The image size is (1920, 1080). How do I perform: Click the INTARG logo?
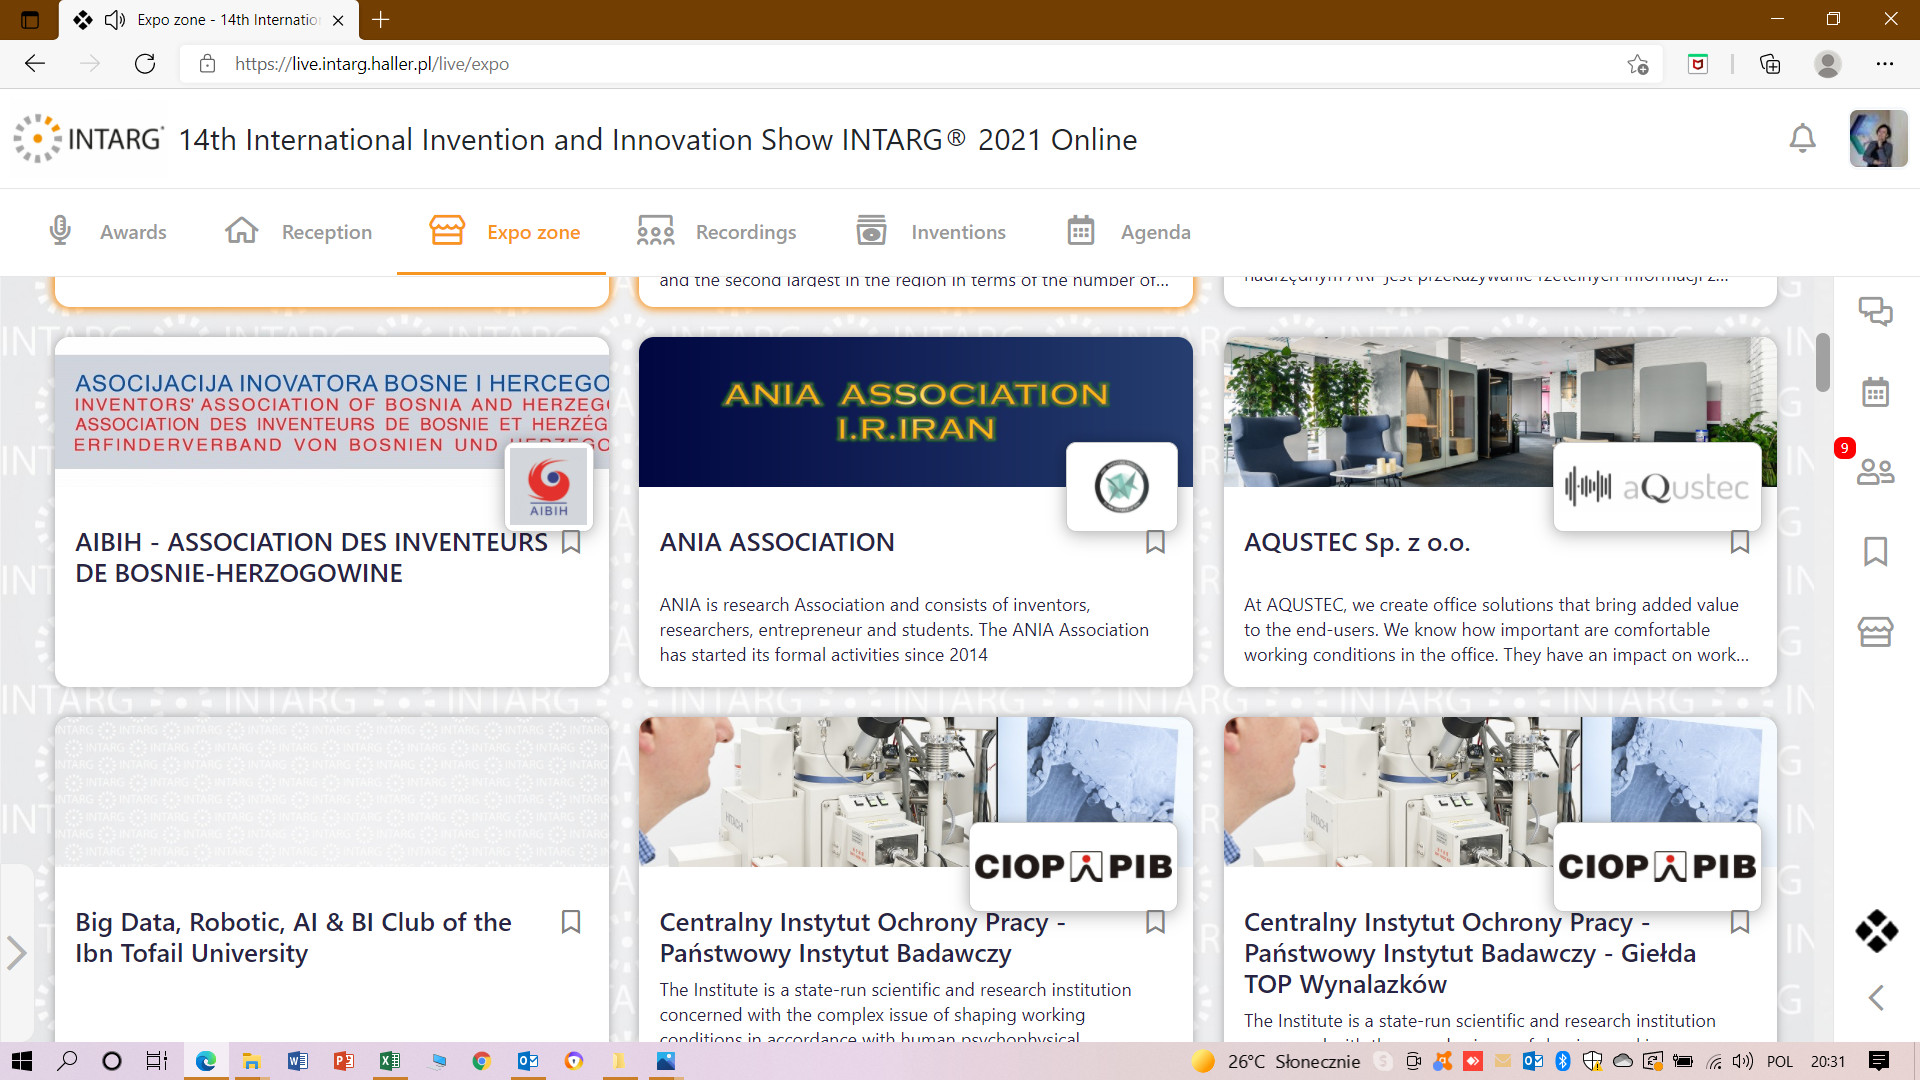pyautogui.click(x=88, y=138)
